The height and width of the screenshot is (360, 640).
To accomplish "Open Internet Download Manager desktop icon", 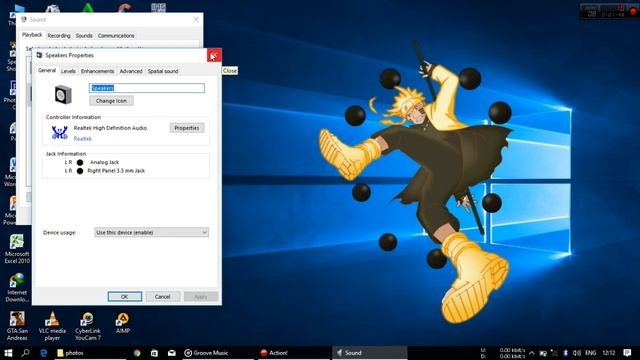I will tap(17, 288).
